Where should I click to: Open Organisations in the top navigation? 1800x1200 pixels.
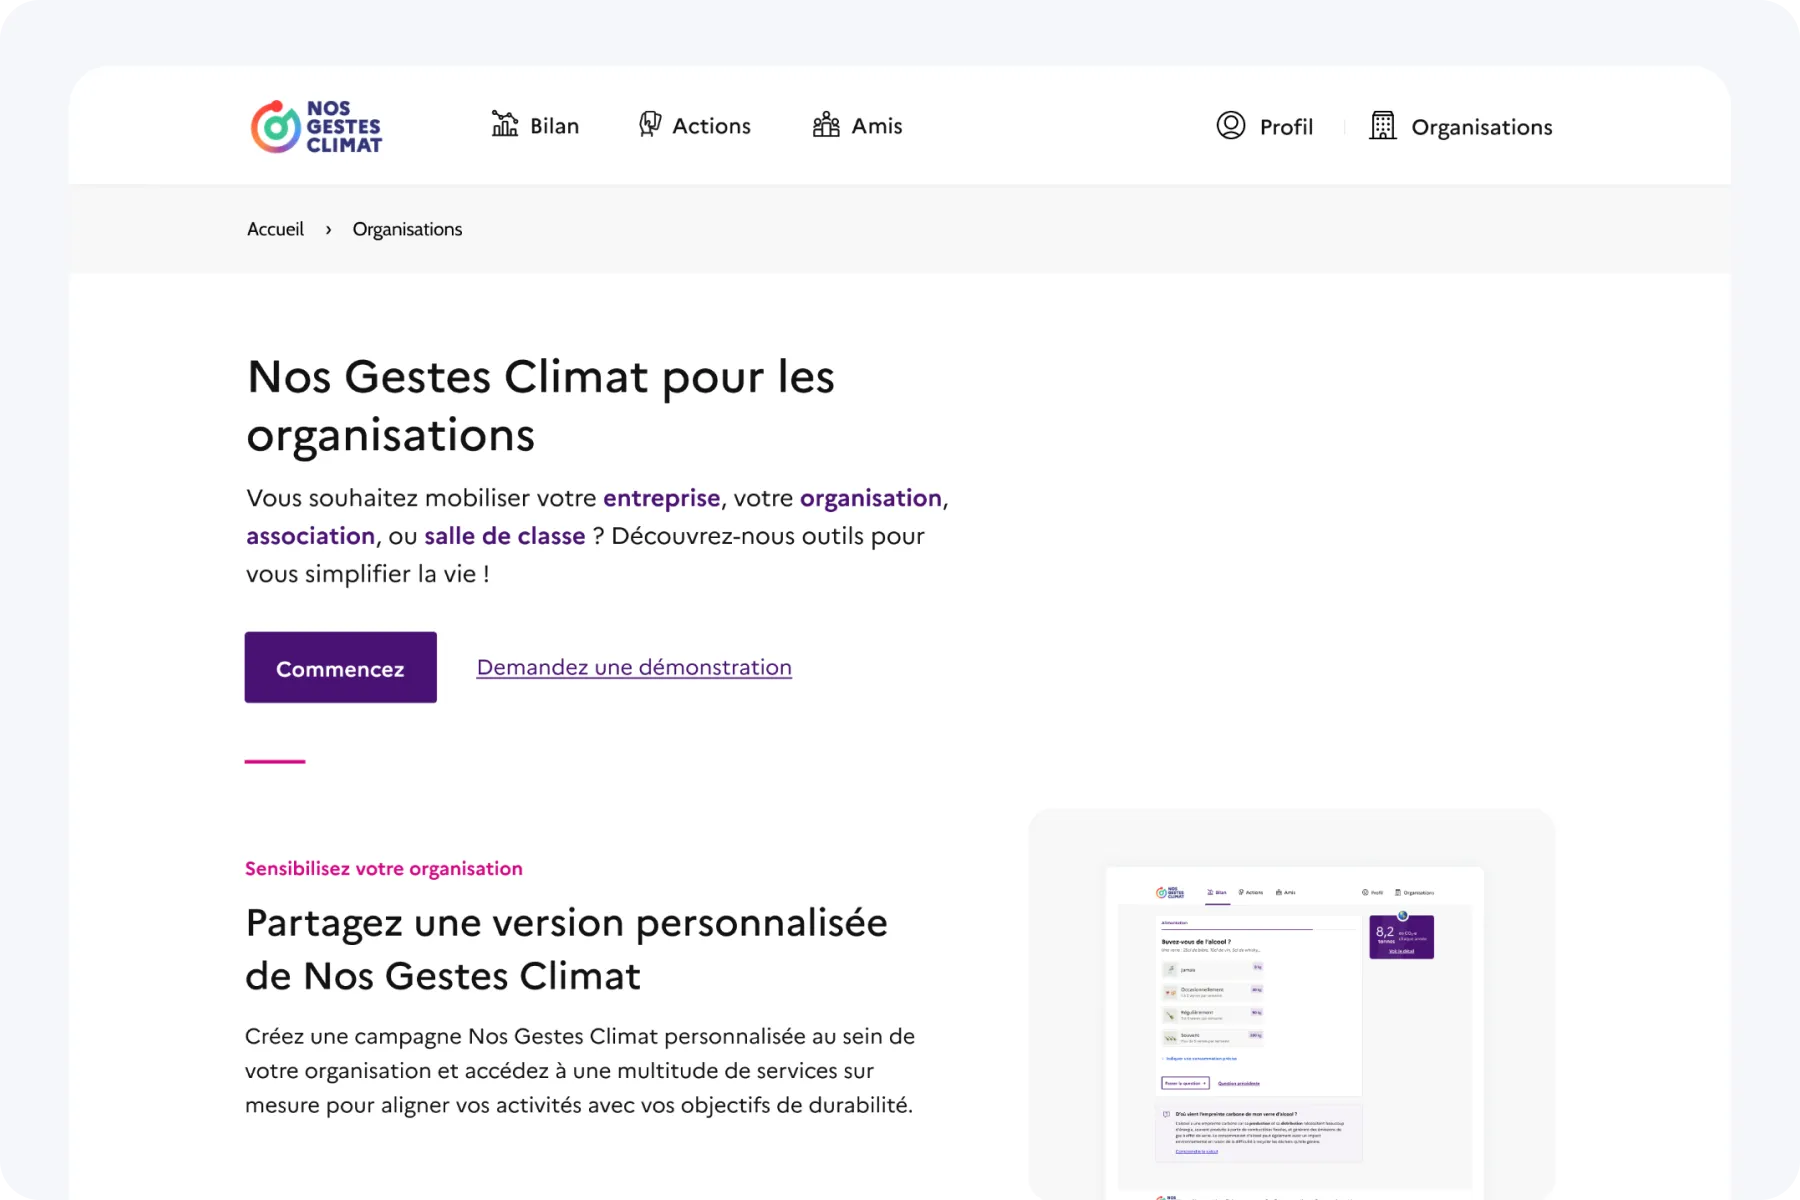coord(1461,127)
